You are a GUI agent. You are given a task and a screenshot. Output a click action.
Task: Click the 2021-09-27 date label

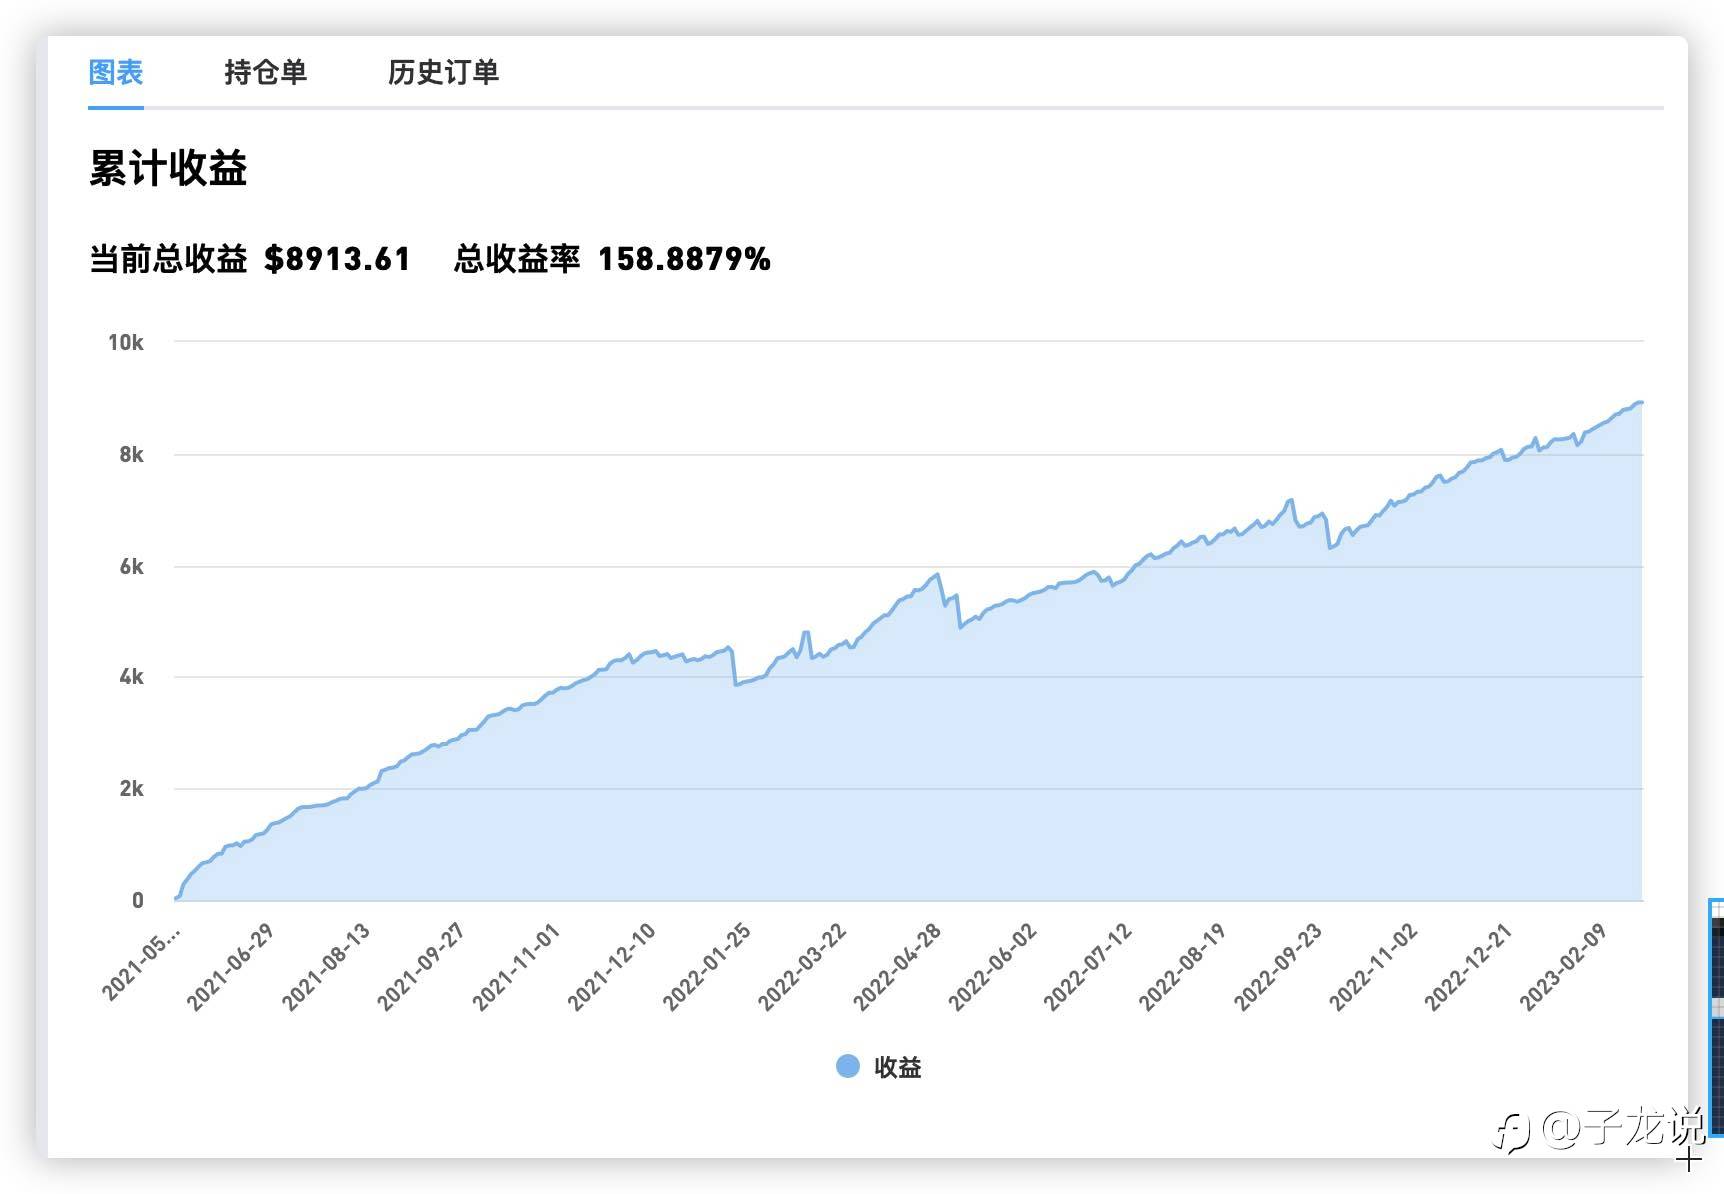[x=421, y=966]
